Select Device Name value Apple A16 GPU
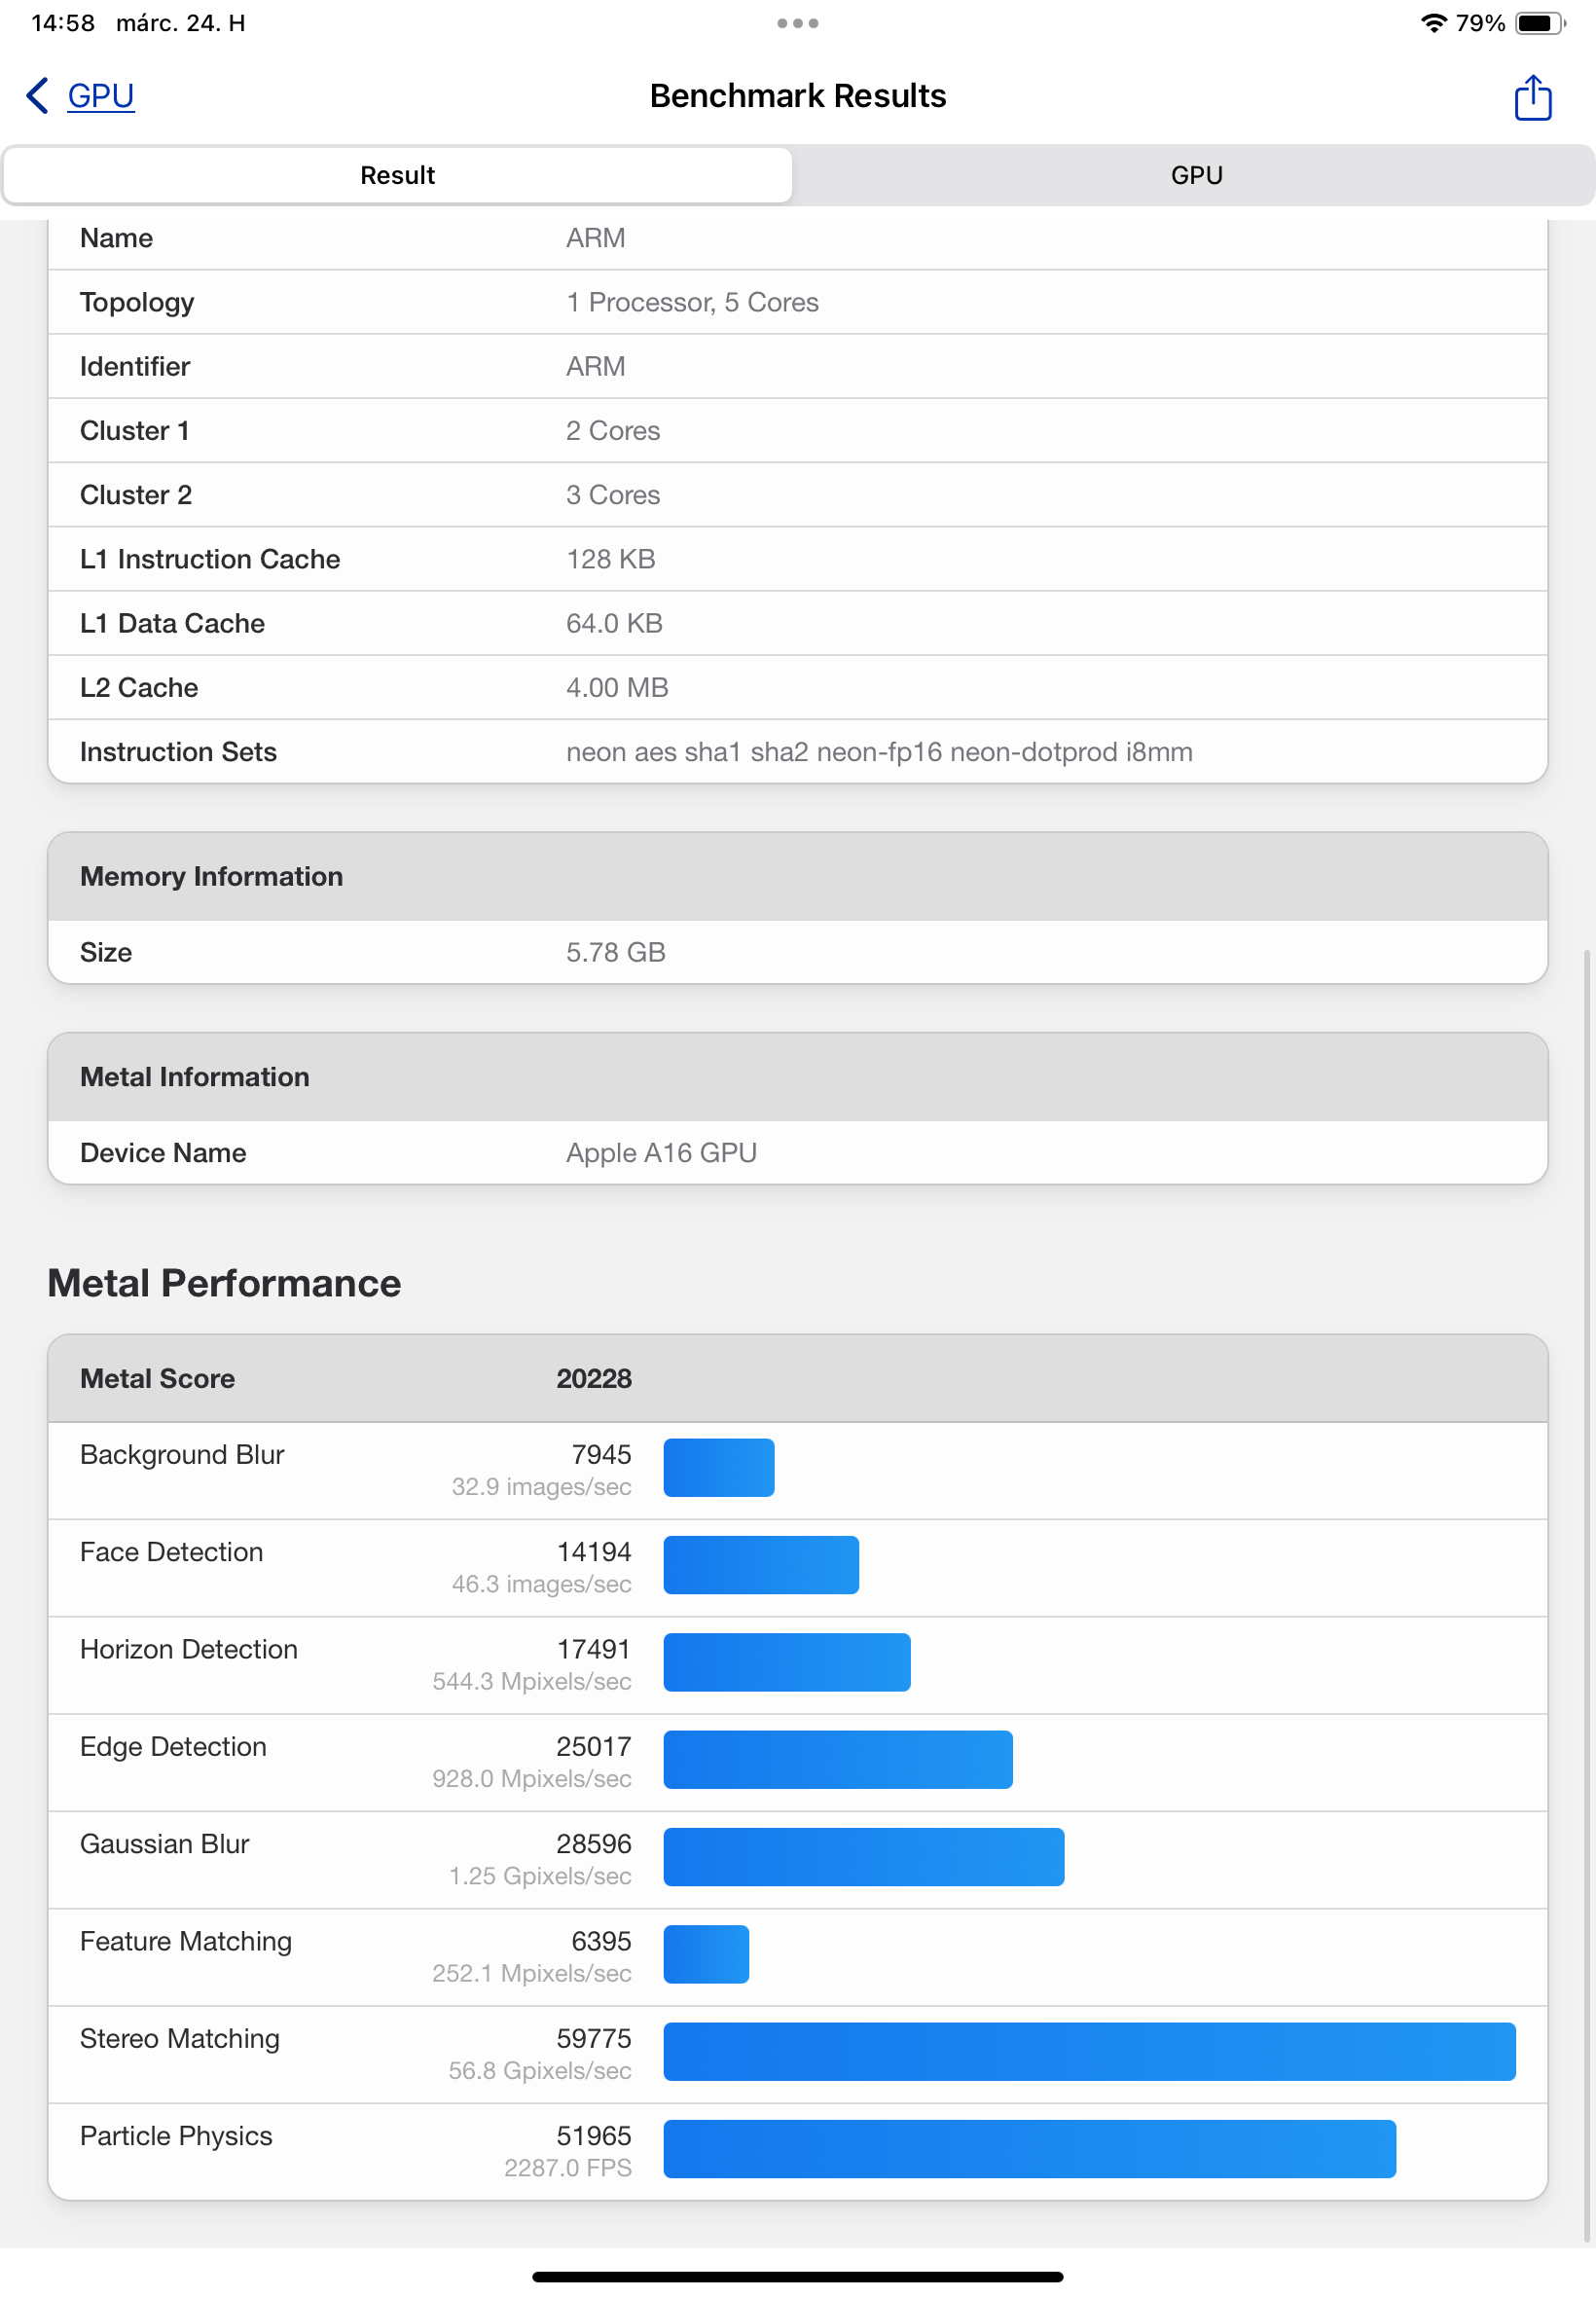 [661, 1153]
